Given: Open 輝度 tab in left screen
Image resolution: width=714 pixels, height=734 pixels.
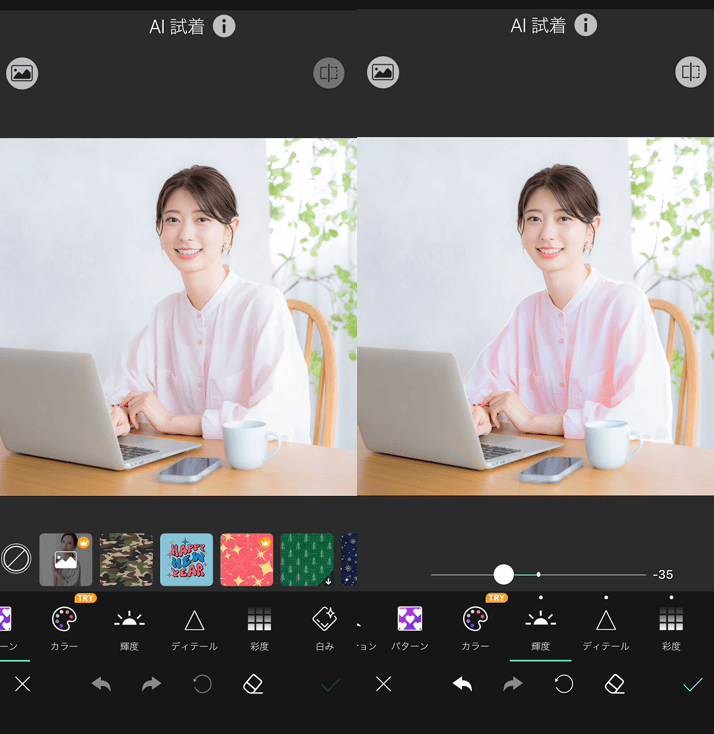Looking at the screenshot, I should pos(129,628).
